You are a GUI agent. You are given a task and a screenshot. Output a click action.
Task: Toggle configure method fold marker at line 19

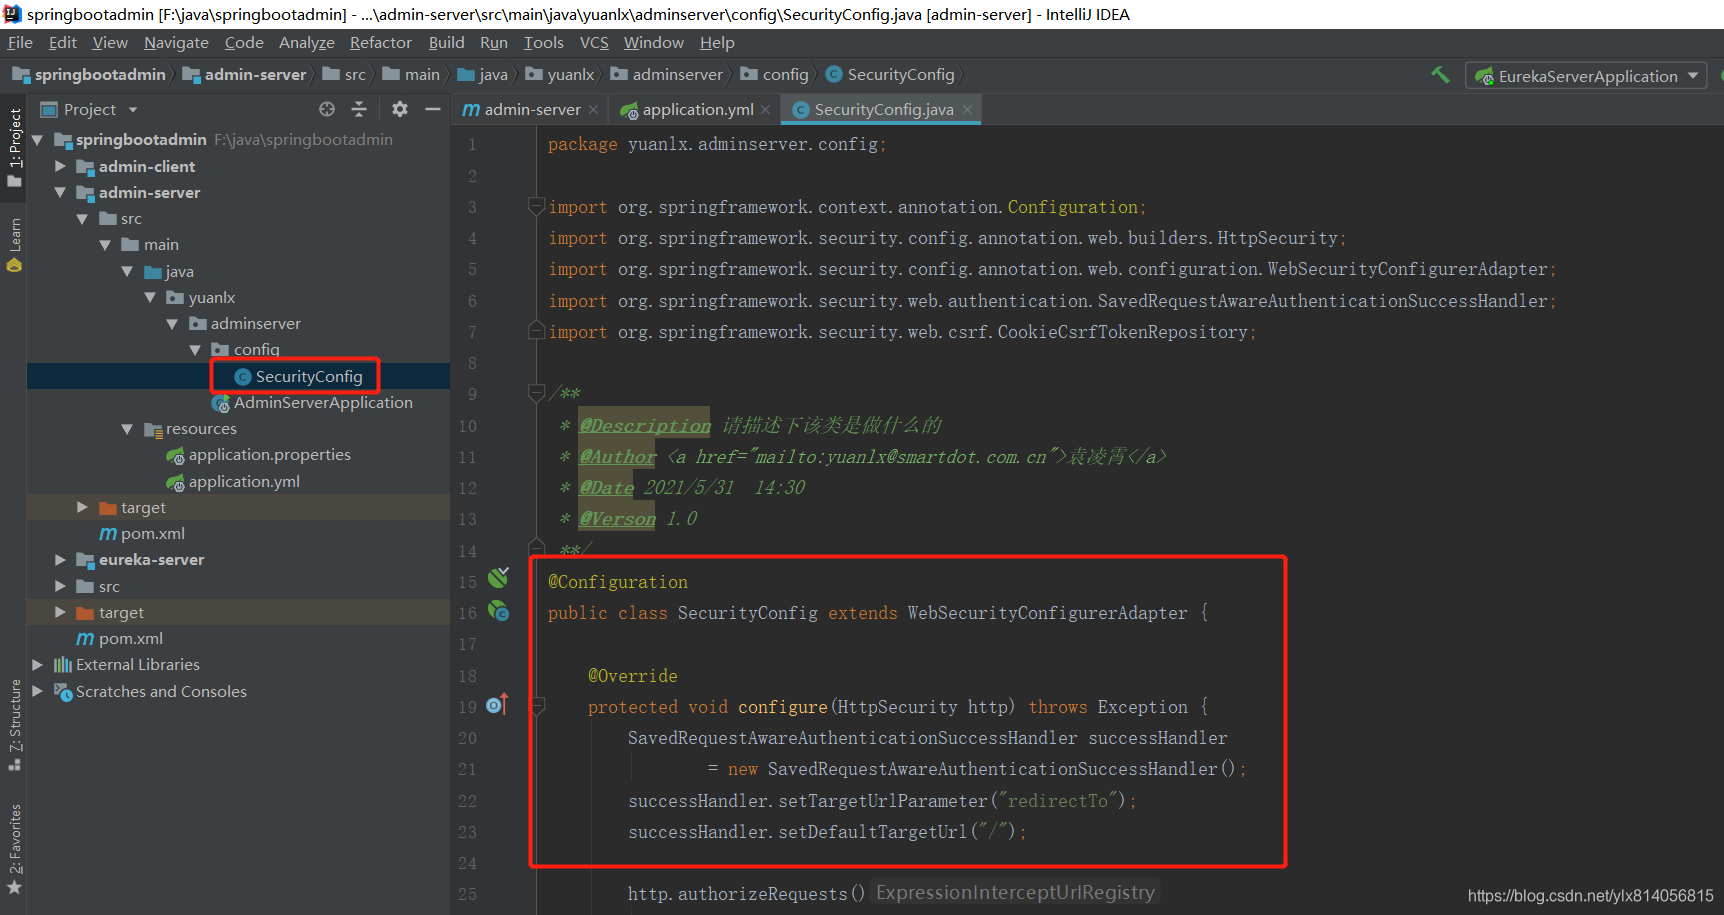[x=536, y=707]
